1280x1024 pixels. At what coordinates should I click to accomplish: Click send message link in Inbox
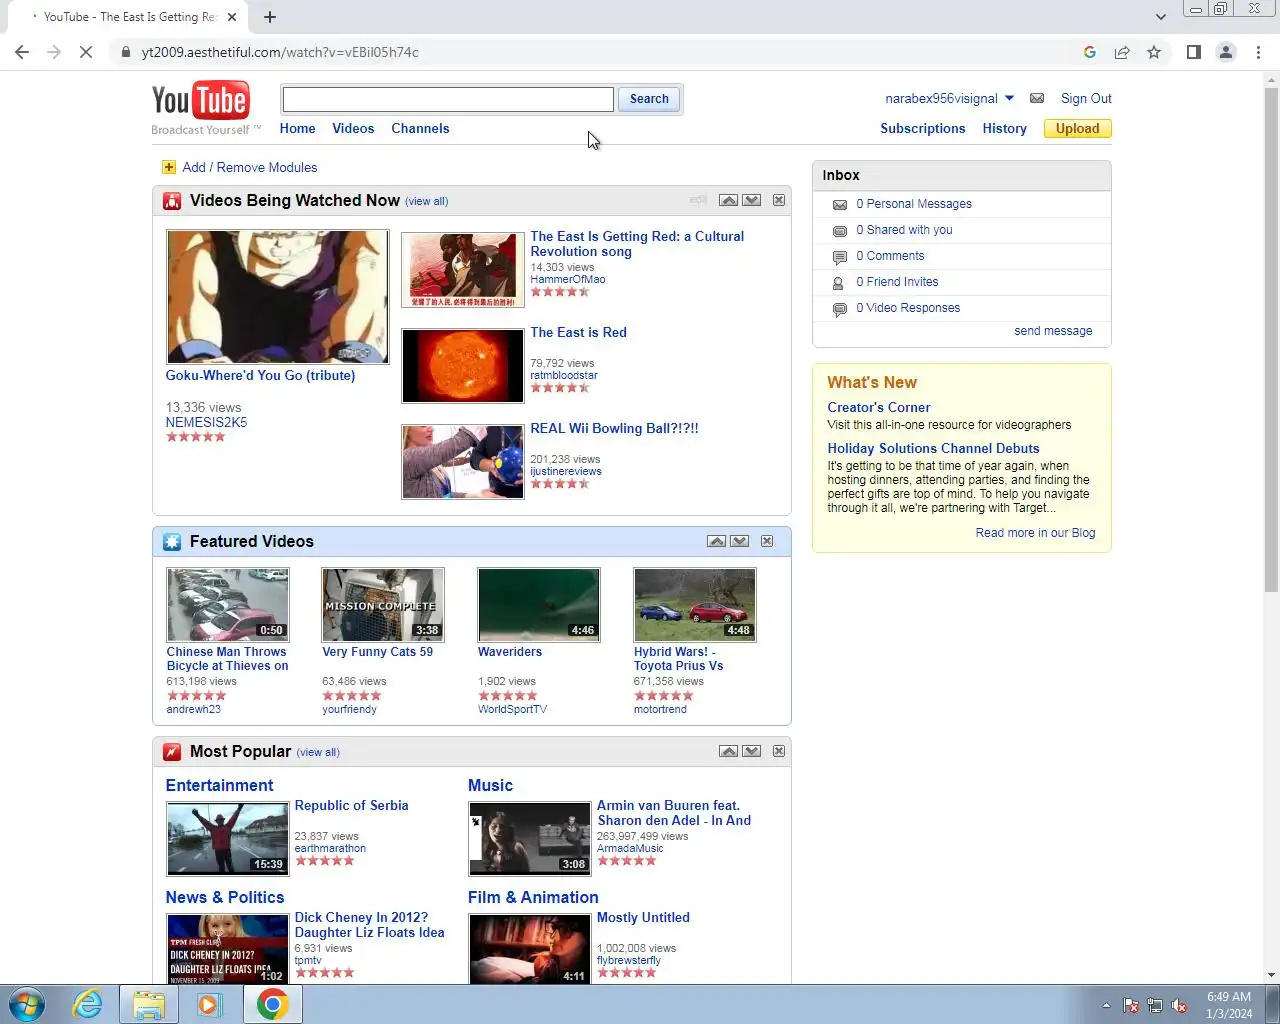(x=1053, y=331)
